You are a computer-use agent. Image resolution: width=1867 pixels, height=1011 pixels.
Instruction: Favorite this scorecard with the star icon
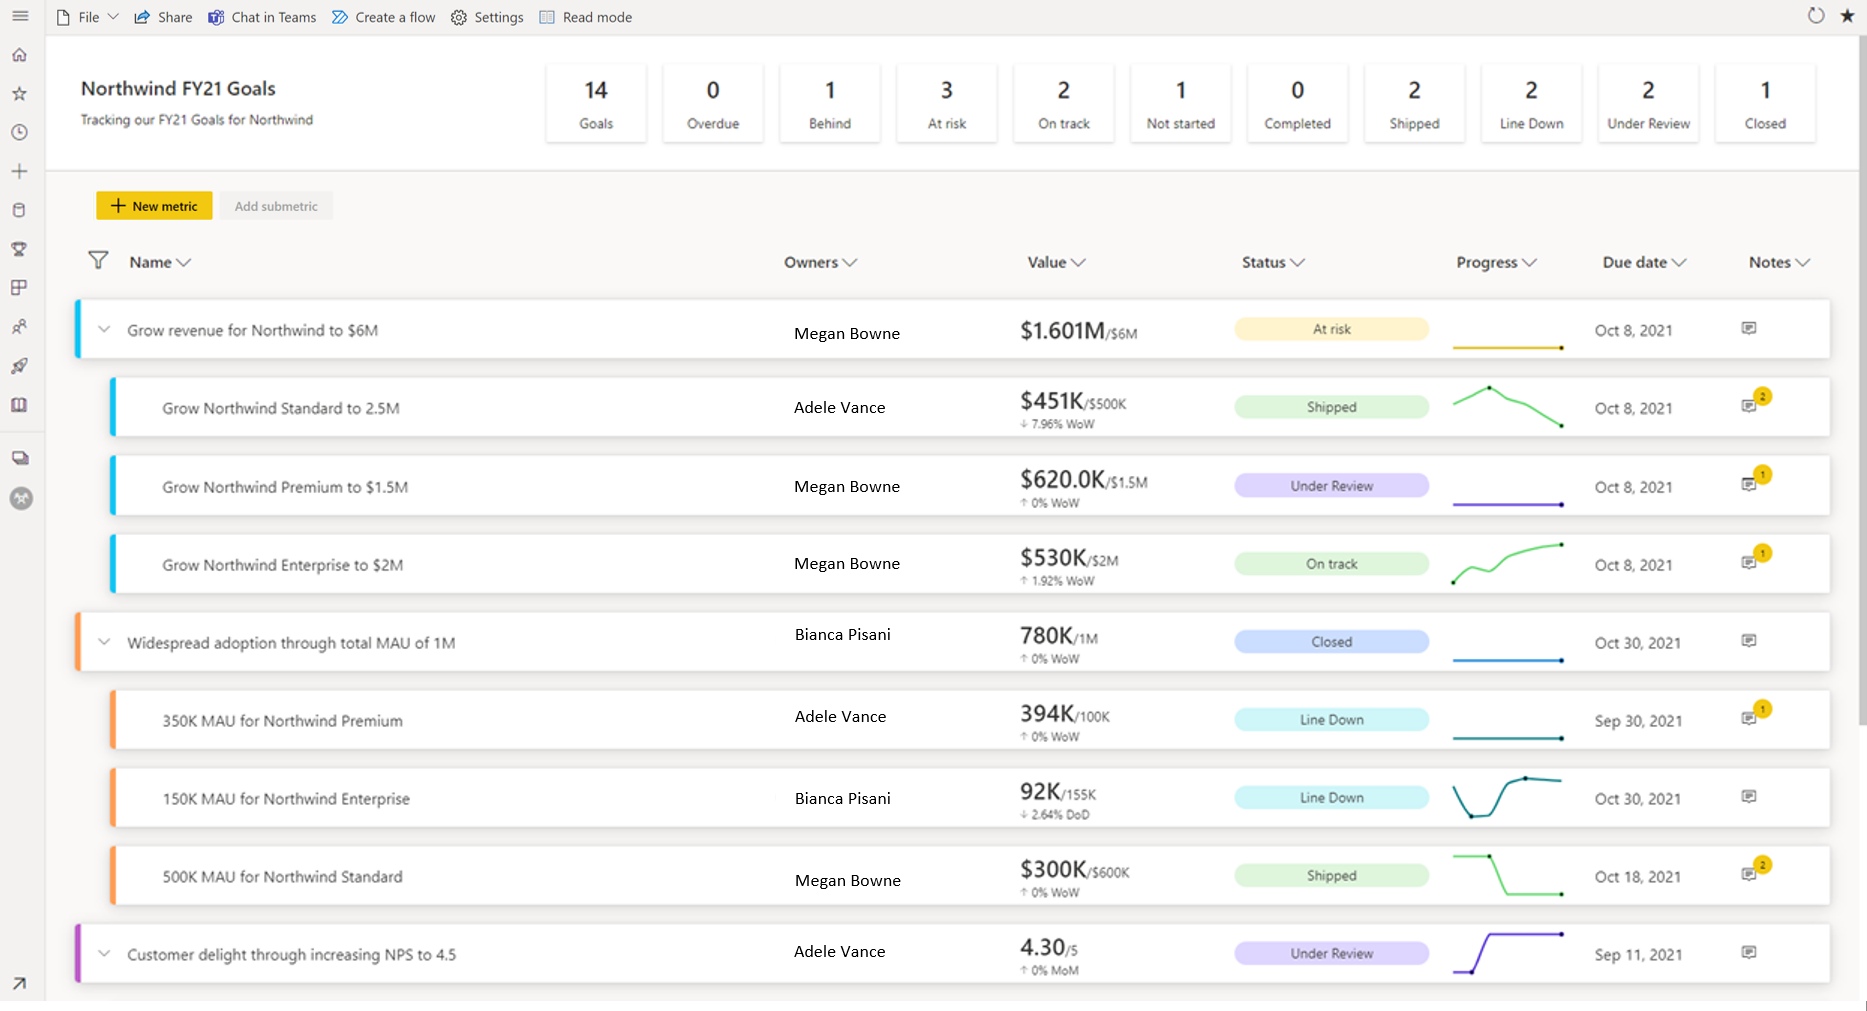tap(1847, 16)
